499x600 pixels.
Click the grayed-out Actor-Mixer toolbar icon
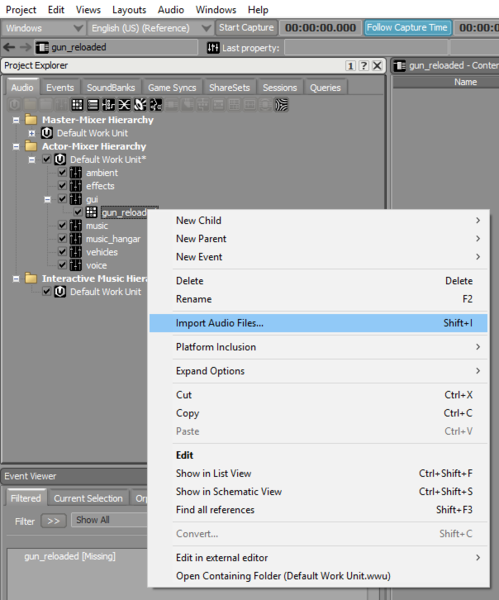[61, 104]
